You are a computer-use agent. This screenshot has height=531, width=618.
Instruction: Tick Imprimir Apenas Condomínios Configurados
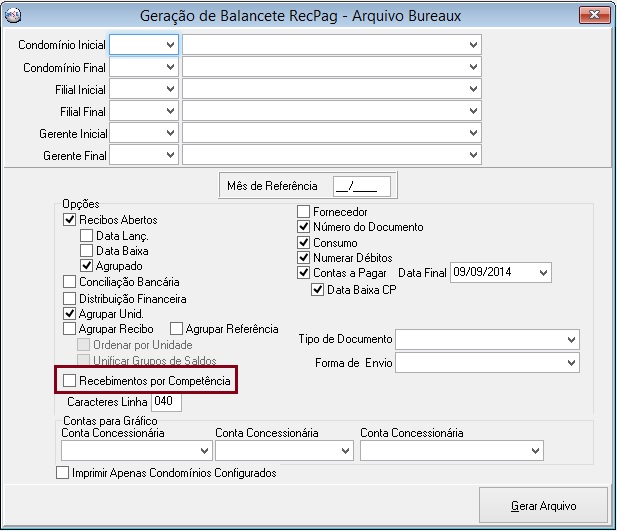click(65, 473)
